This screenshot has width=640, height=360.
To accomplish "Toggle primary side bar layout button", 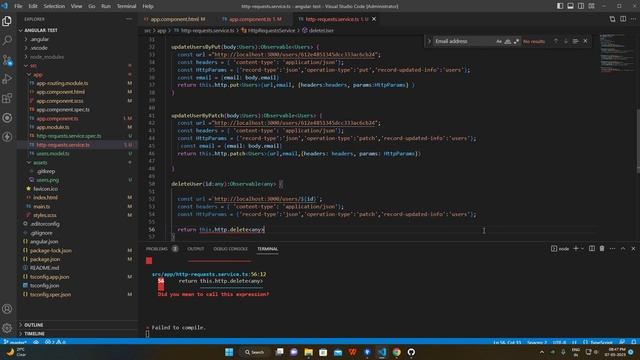I will point(560,6).
